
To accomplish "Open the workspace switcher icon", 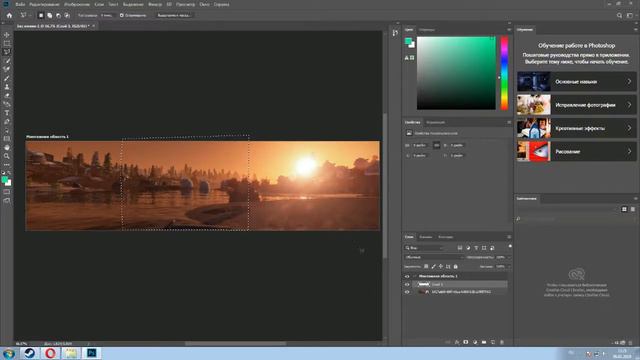I will pyautogui.click(x=630, y=15).
